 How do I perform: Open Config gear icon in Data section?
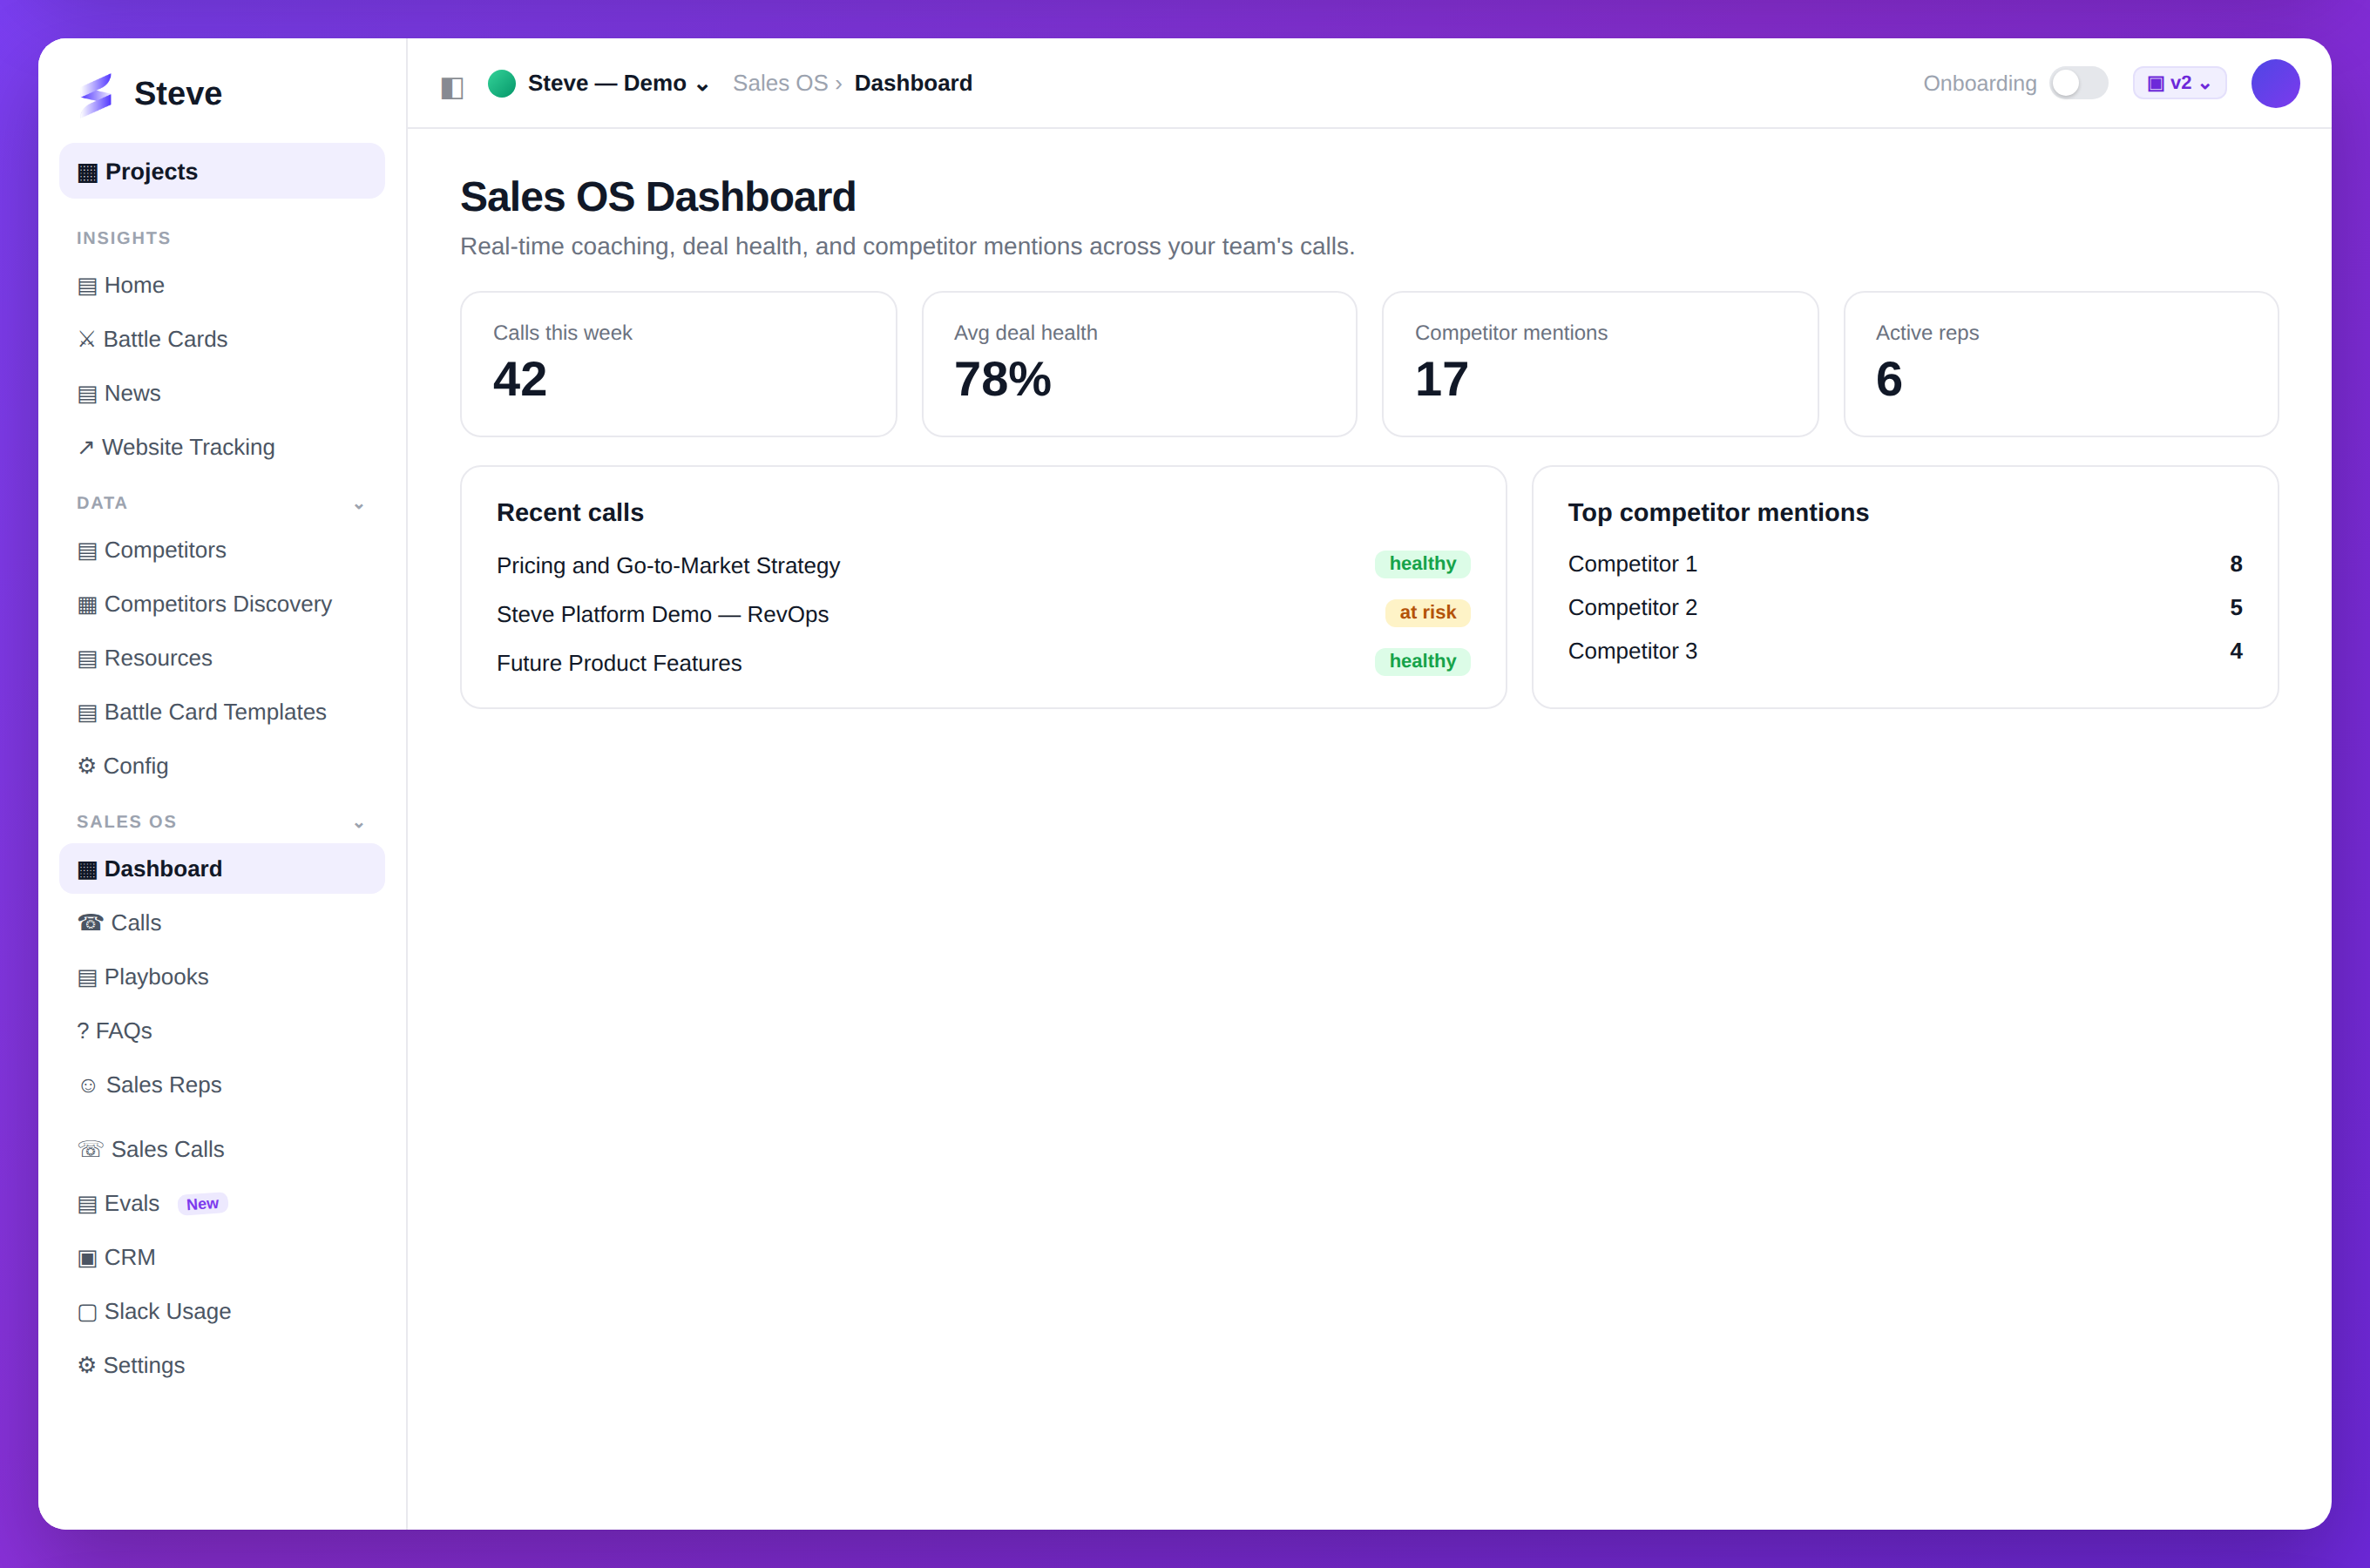[x=87, y=766]
